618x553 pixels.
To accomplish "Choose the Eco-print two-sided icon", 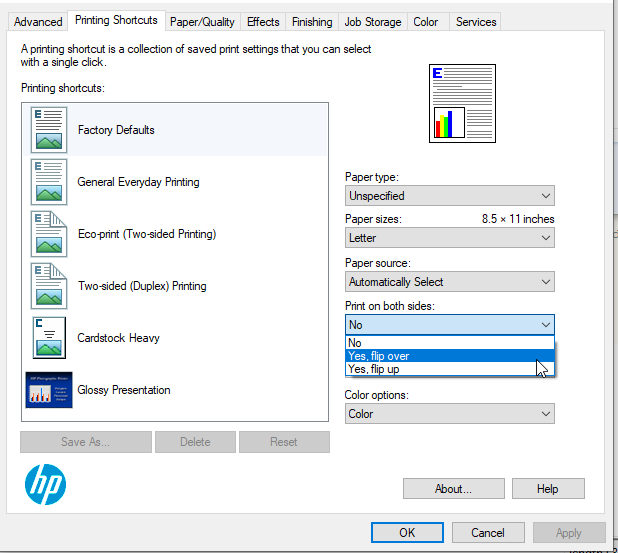I will pos(48,234).
